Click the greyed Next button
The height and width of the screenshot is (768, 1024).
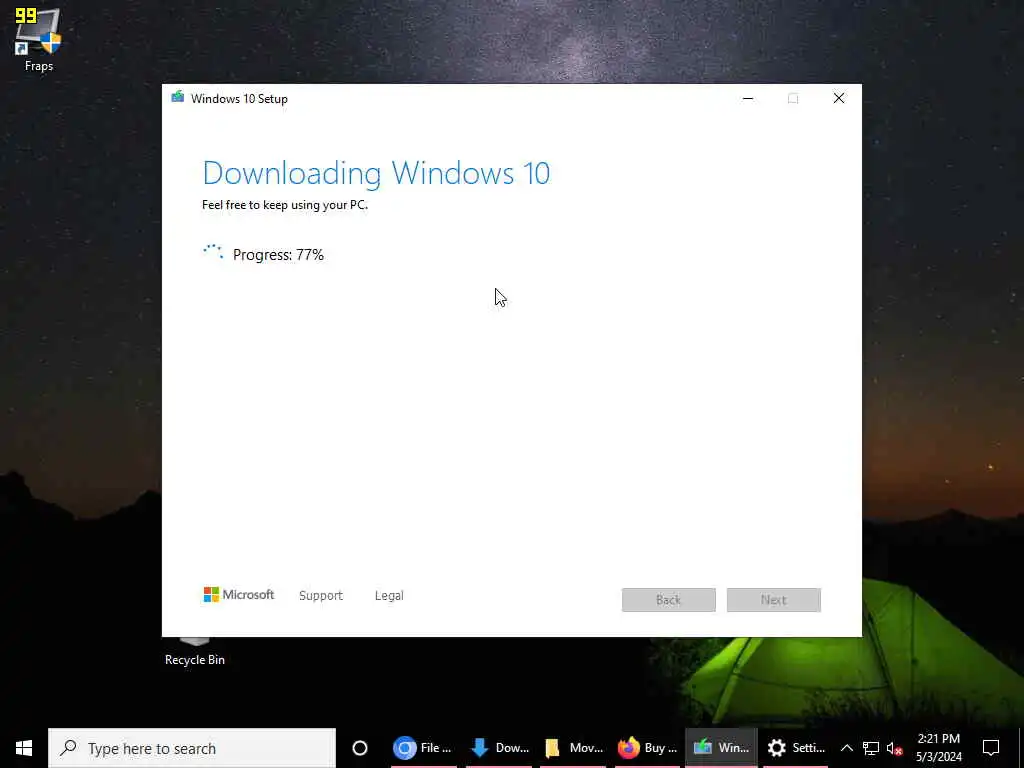[774, 600]
